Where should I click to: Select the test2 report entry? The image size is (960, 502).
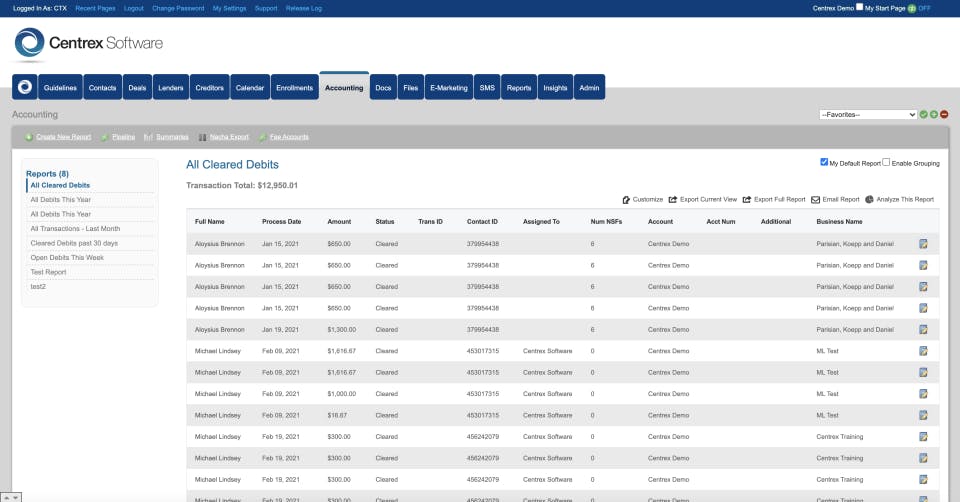[x=38, y=287]
